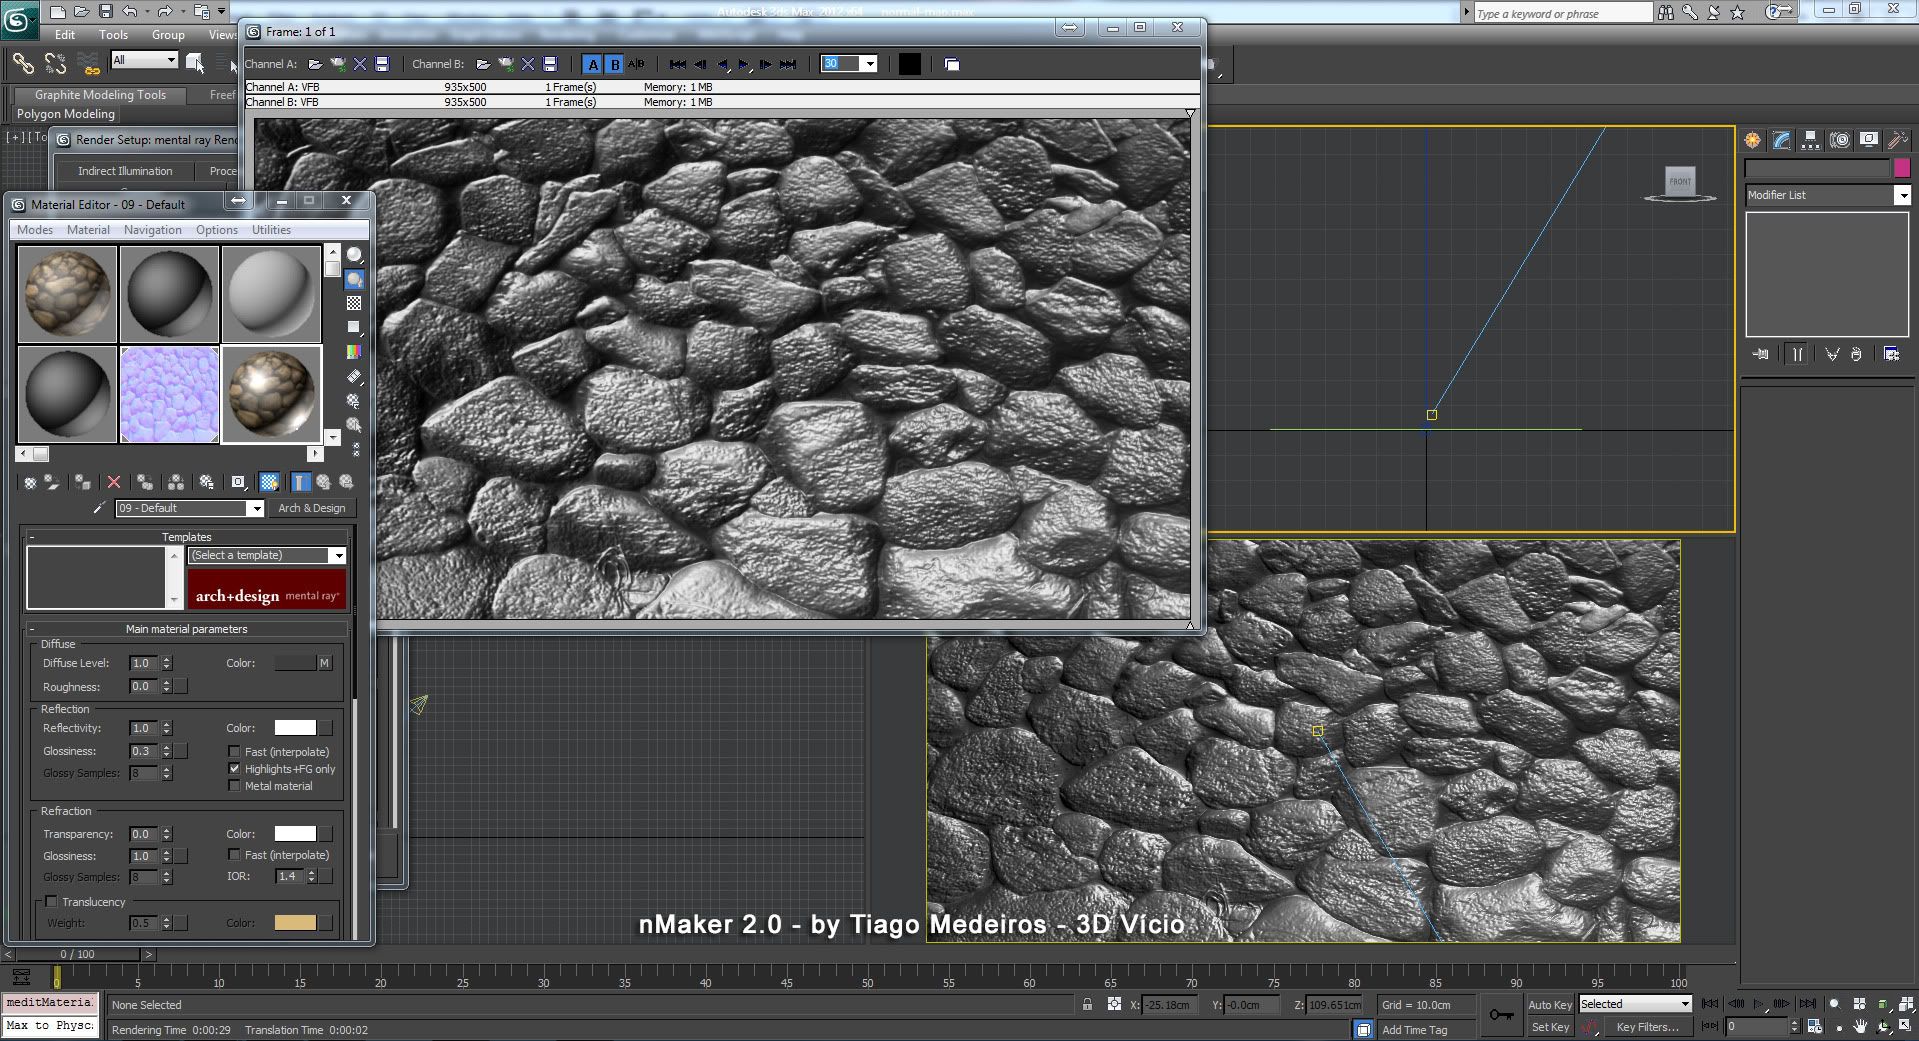Enable Fast (interpolate) under Reflection
1919x1041 pixels.
click(x=234, y=752)
